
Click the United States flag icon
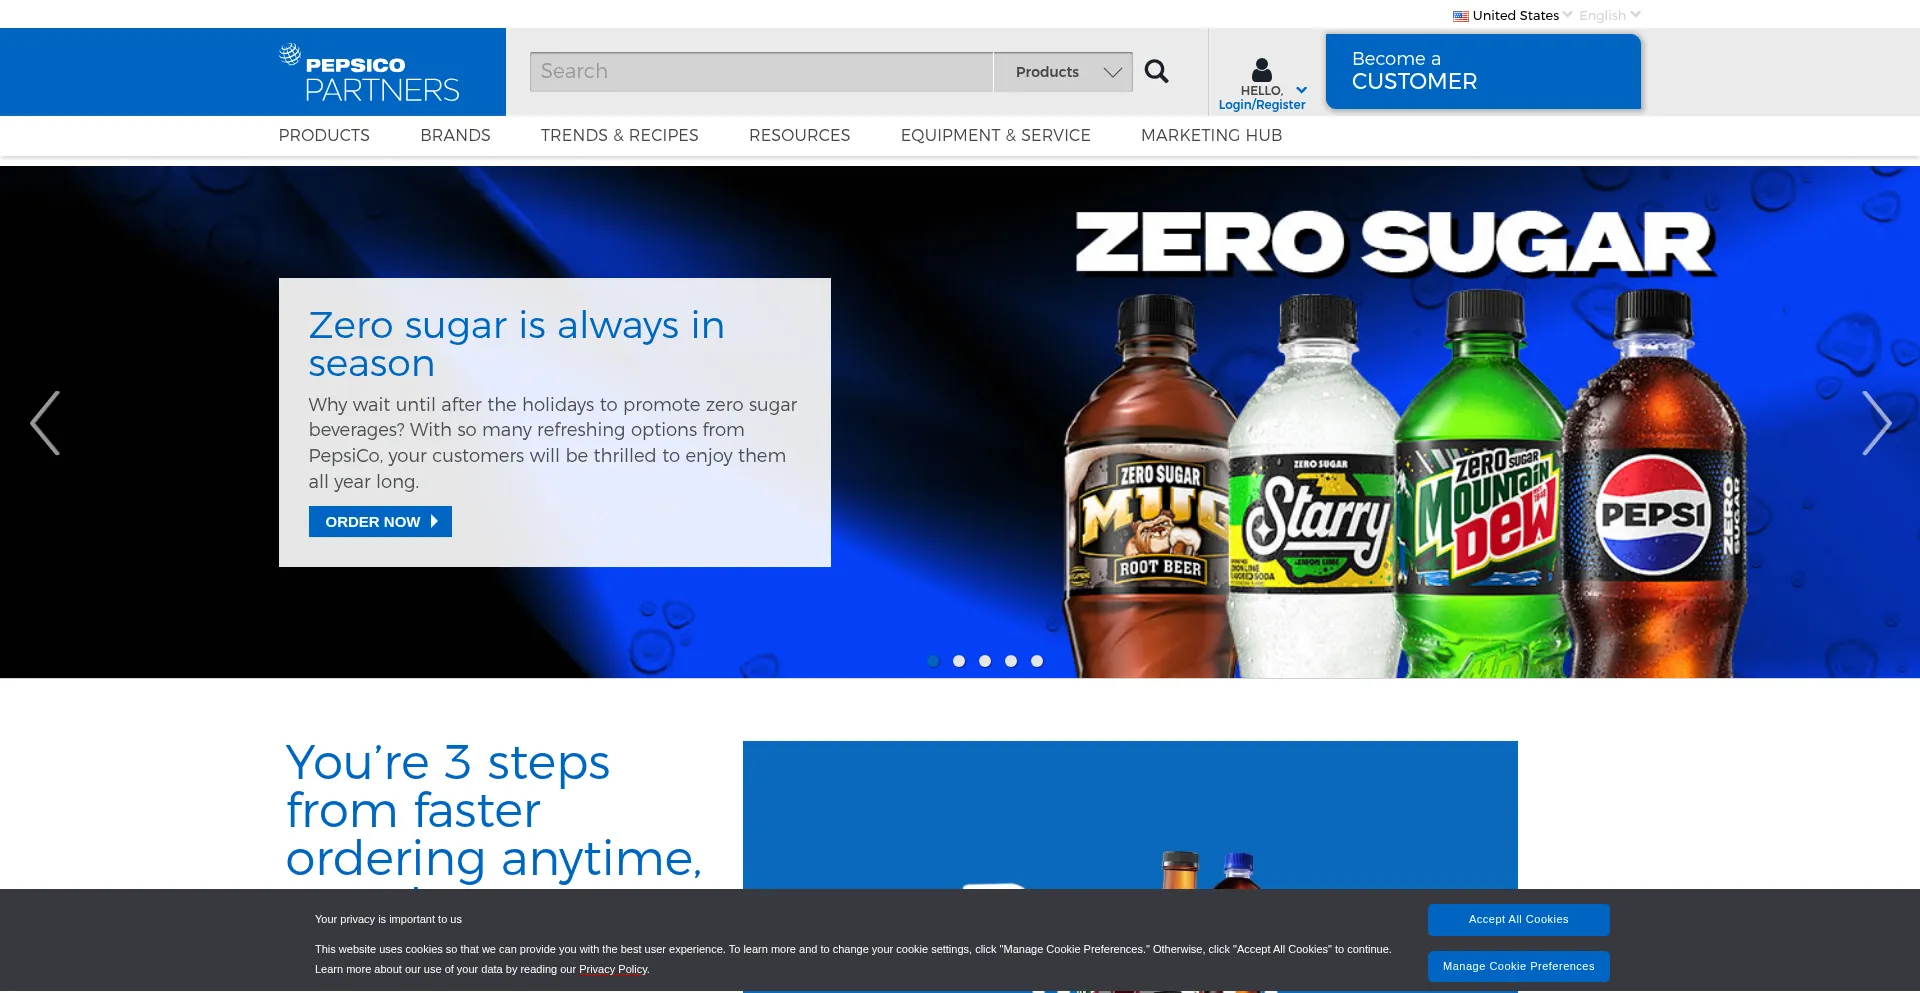pos(1461,16)
